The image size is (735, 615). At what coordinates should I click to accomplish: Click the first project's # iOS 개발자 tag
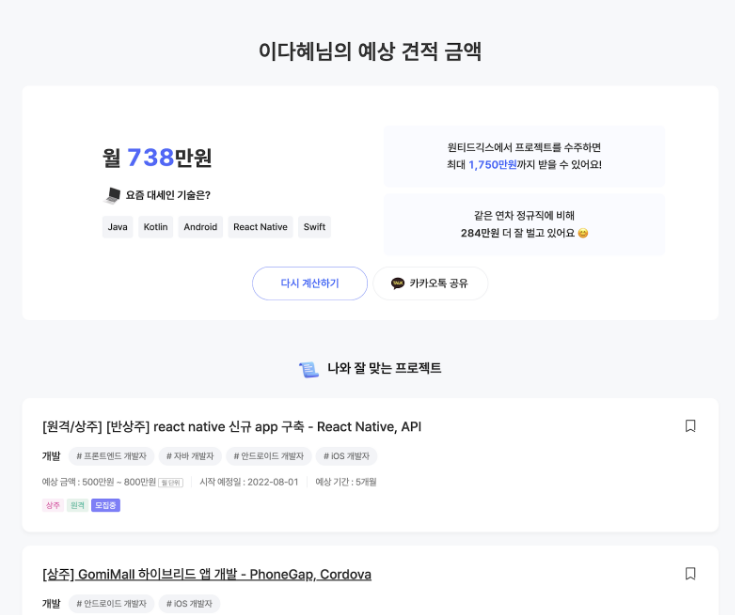click(347, 456)
